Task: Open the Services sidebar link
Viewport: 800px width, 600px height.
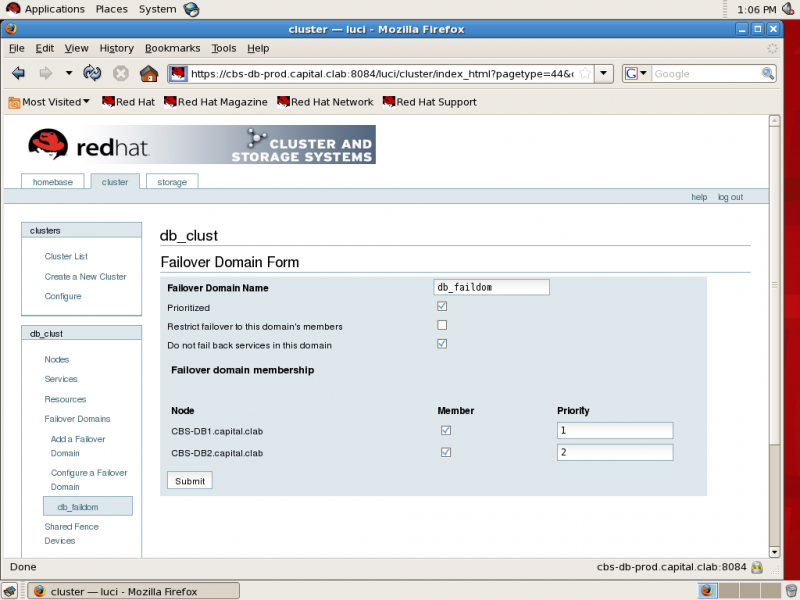Action: (x=61, y=379)
